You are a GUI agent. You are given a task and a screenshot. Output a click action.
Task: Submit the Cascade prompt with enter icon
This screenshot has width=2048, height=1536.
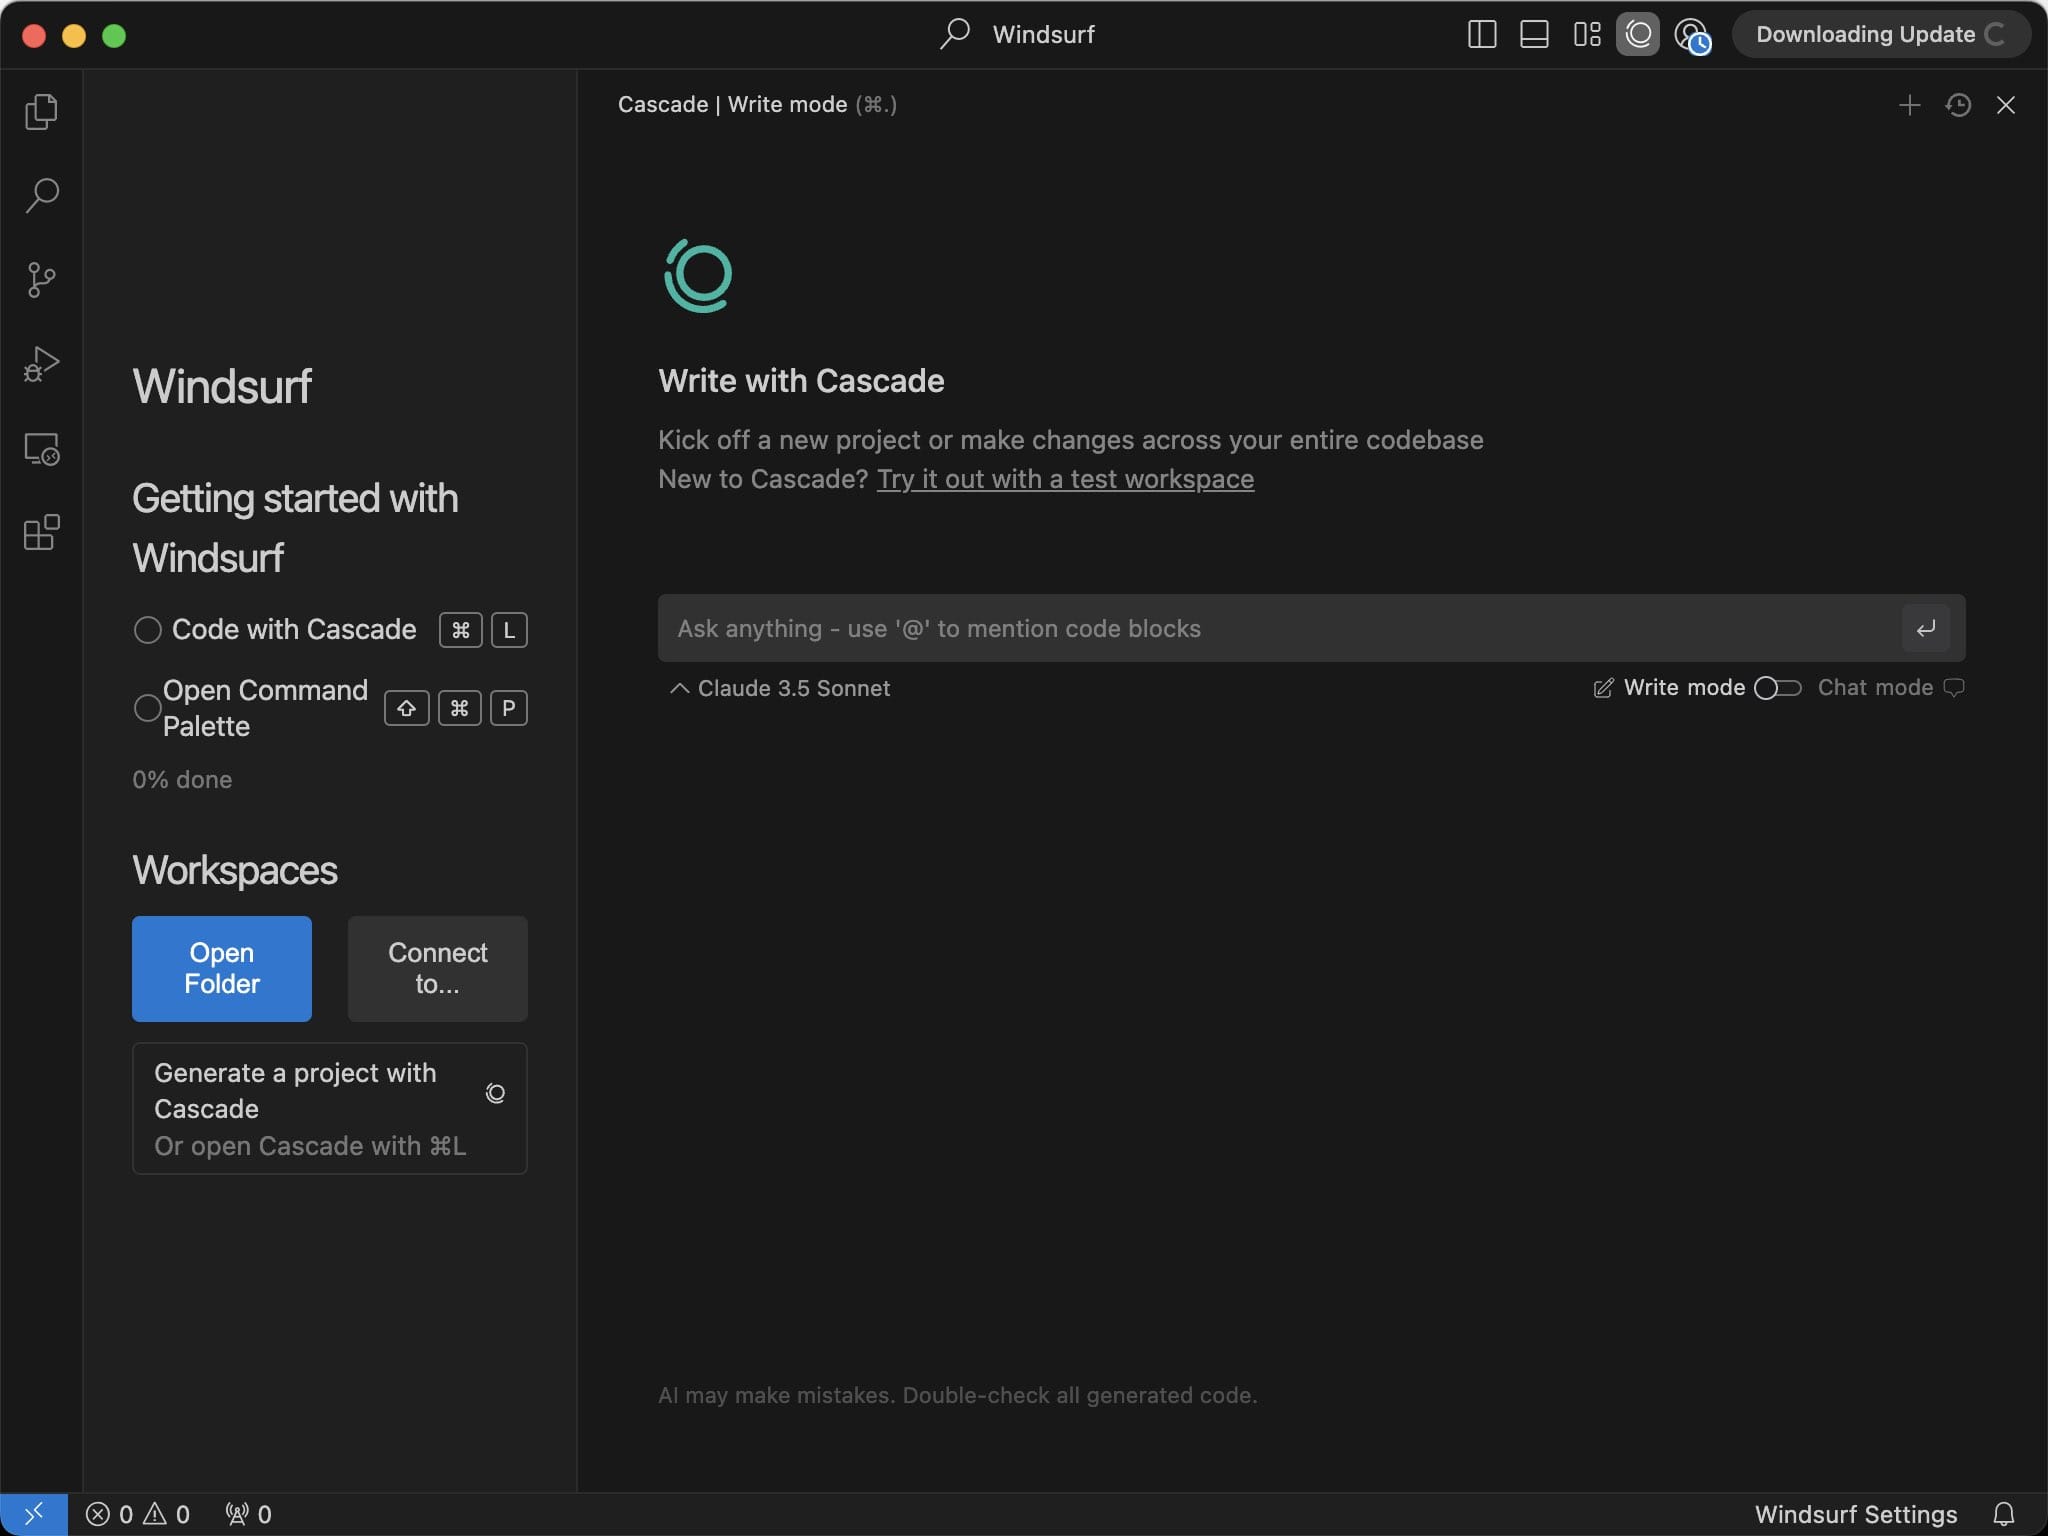(1926, 628)
